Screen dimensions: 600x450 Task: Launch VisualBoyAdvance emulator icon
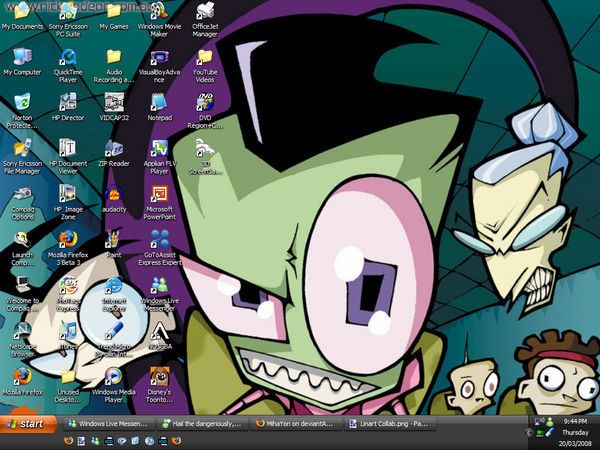pyautogui.click(x=159, y=66)
